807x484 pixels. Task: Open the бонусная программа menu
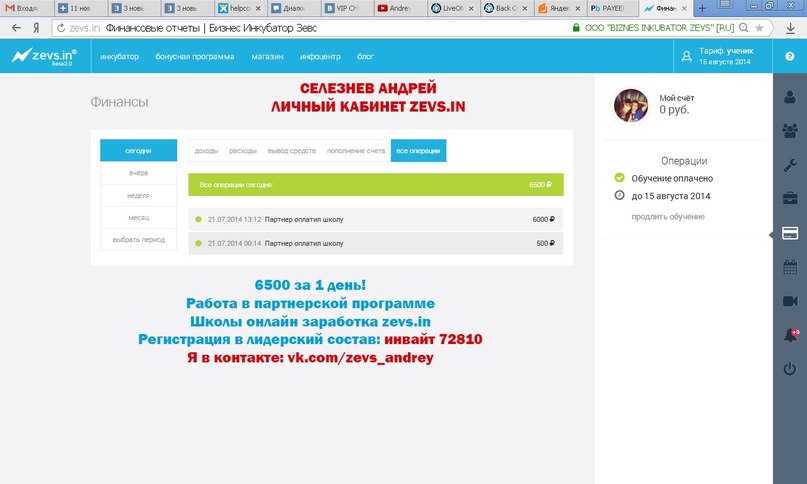pyautogui.click(x=195, y=56)
